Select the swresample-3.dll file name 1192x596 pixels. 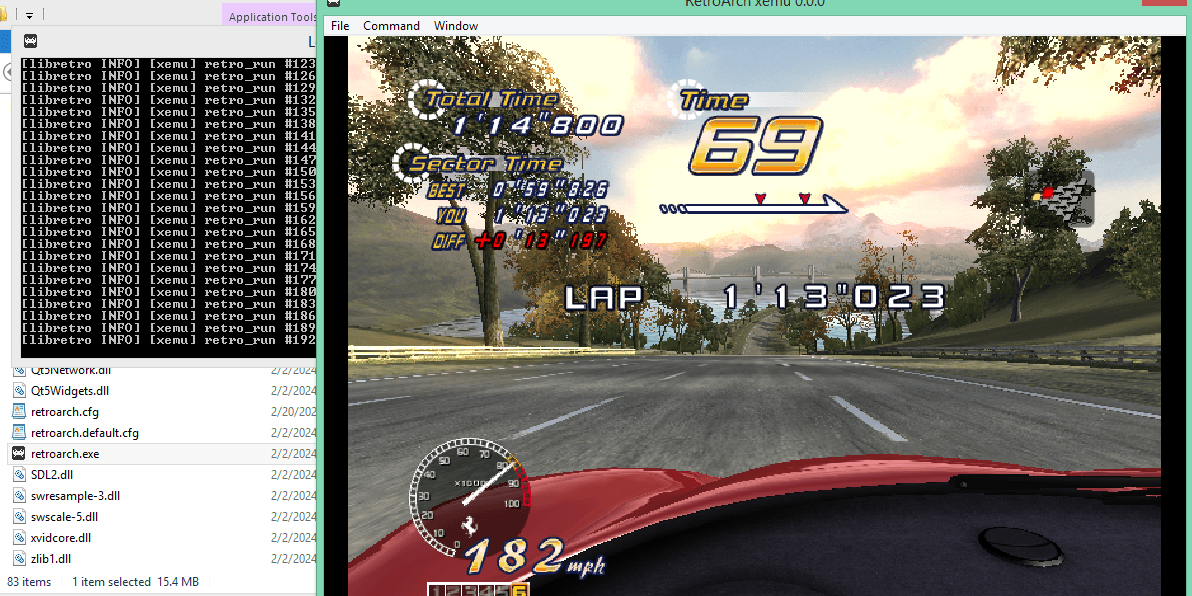point(75,496)
